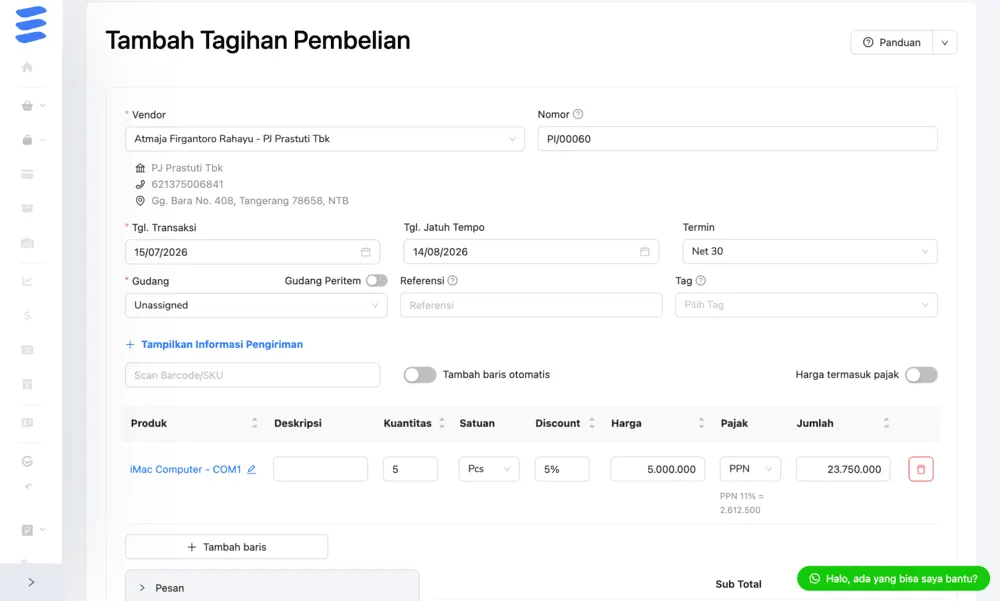Click the Scan Barcode/SKU field
The image size is (1000, 601).
253,375
